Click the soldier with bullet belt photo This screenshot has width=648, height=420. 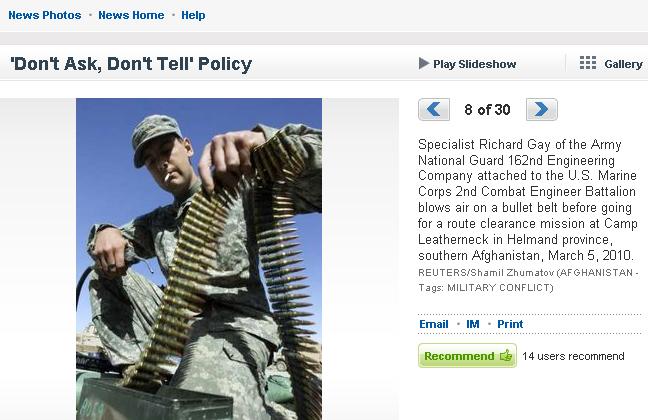199,258
